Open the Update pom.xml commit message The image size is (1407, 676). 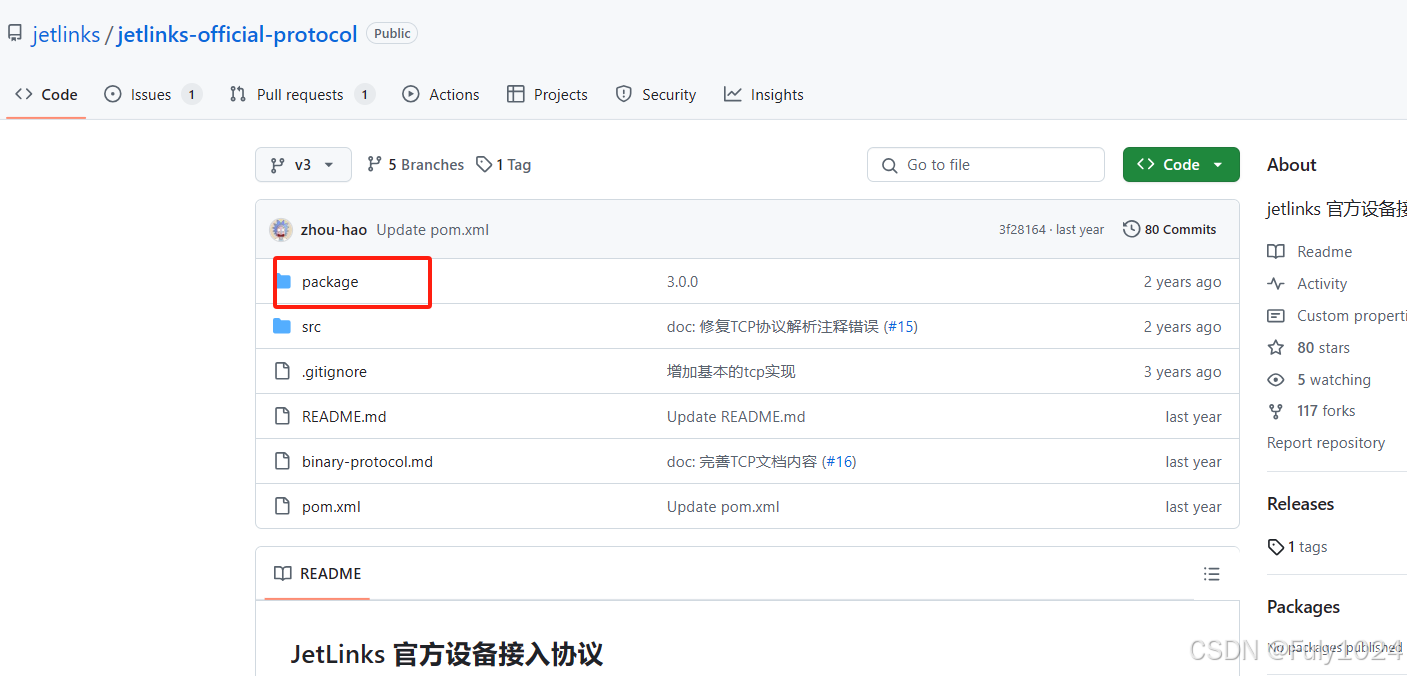pos(433,229)
